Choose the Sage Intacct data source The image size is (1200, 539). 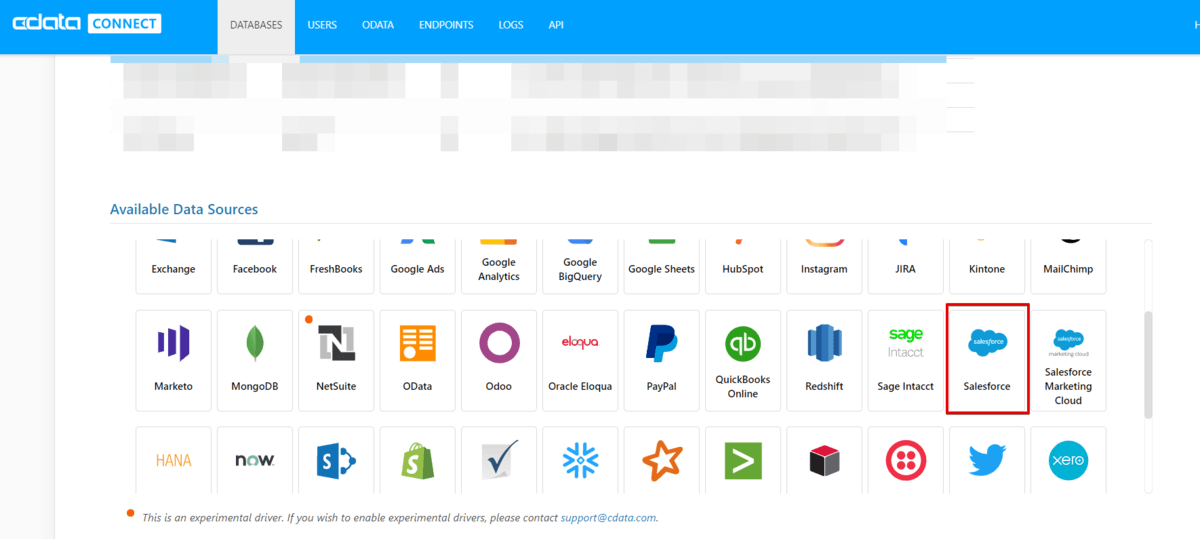[905, 360]
